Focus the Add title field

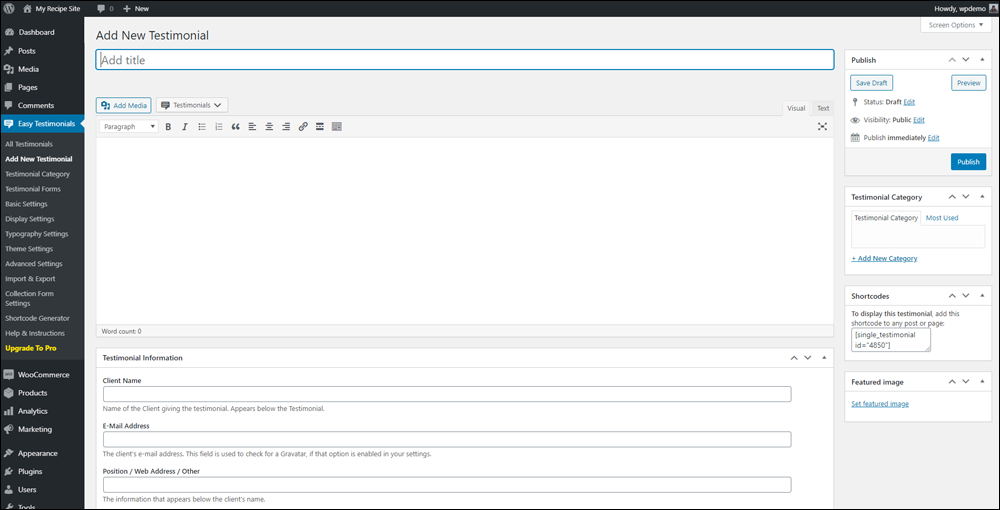465,60
